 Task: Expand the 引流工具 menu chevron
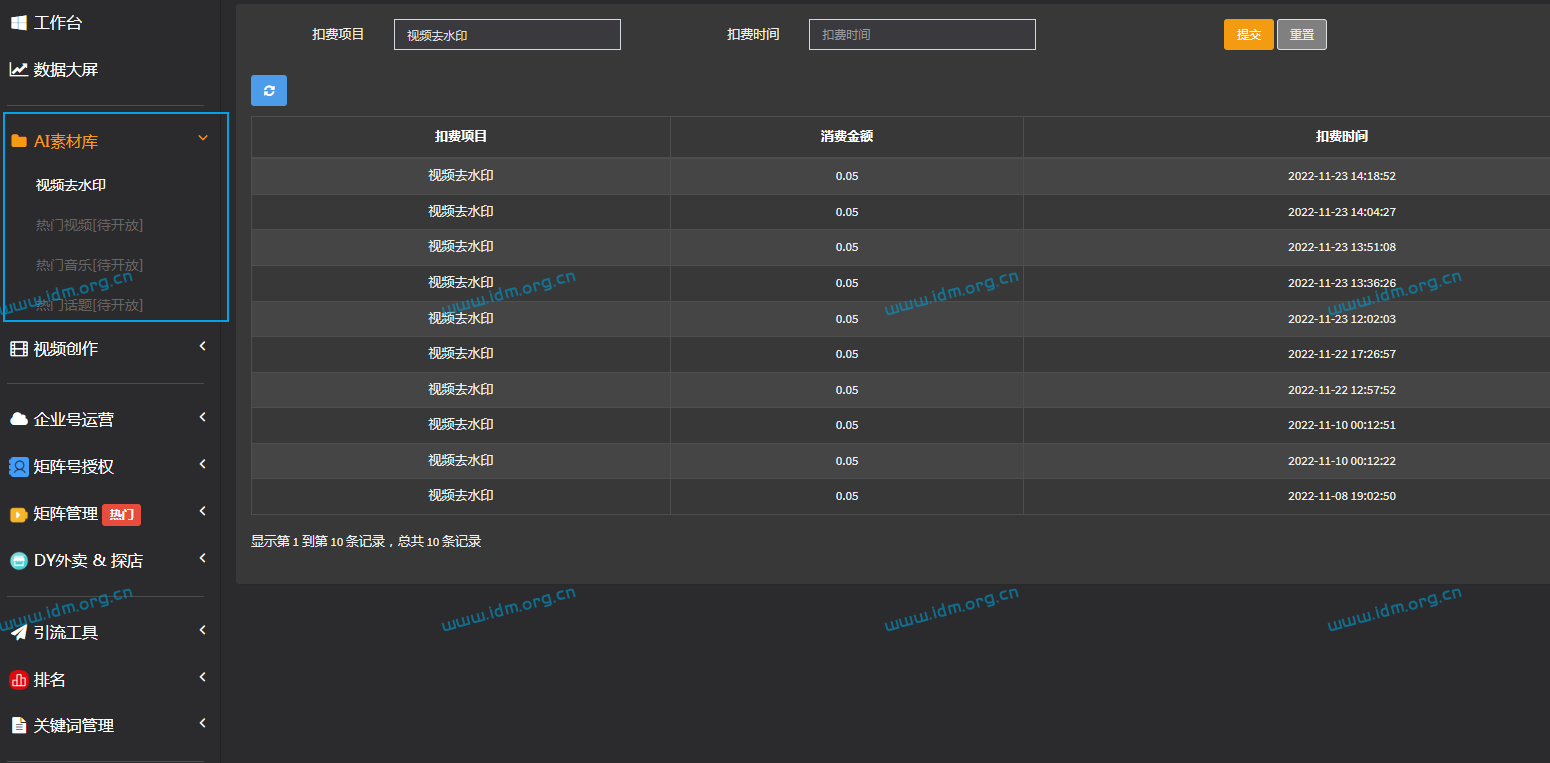pos(203,630)
